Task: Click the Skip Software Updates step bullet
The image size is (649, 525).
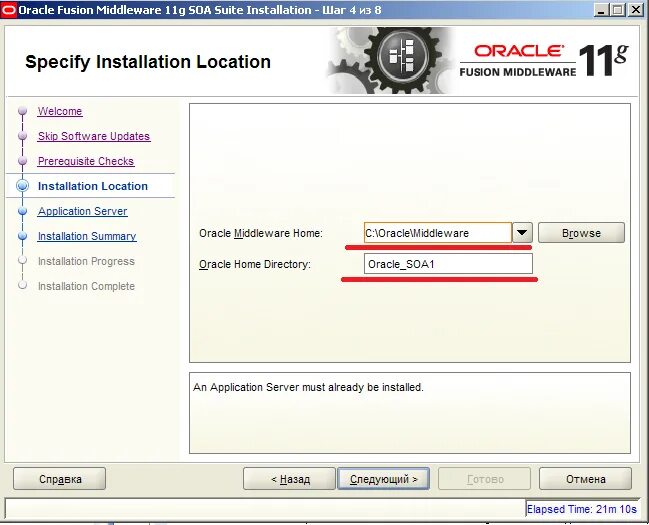Action: (x=23, y=136)
